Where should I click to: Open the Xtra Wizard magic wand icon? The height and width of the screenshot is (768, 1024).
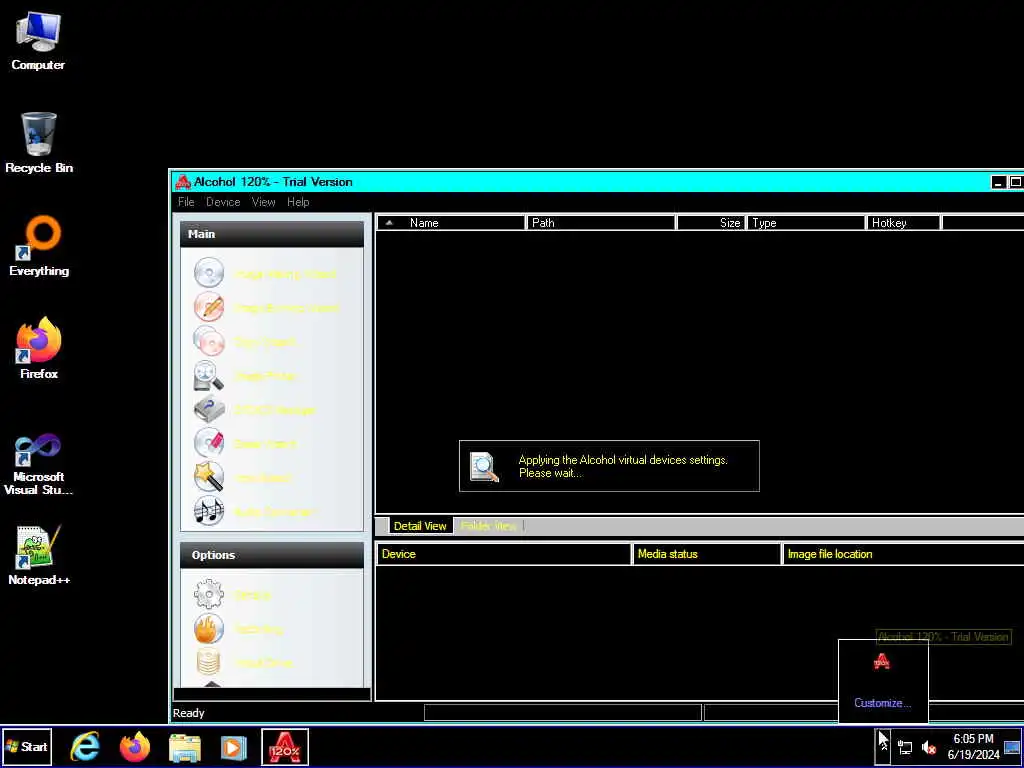[209, 477]
